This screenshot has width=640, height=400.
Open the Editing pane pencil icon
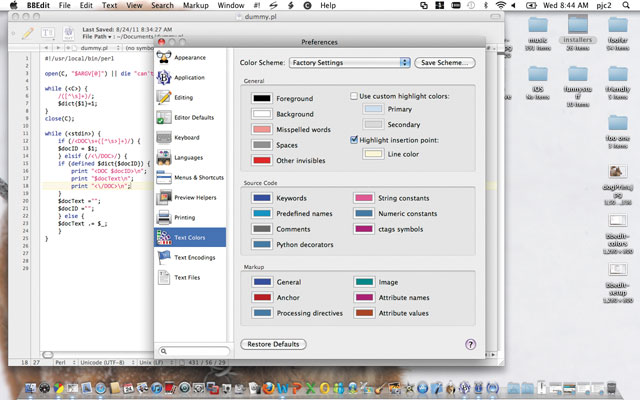pyautogui.click(x=164, y=97)
